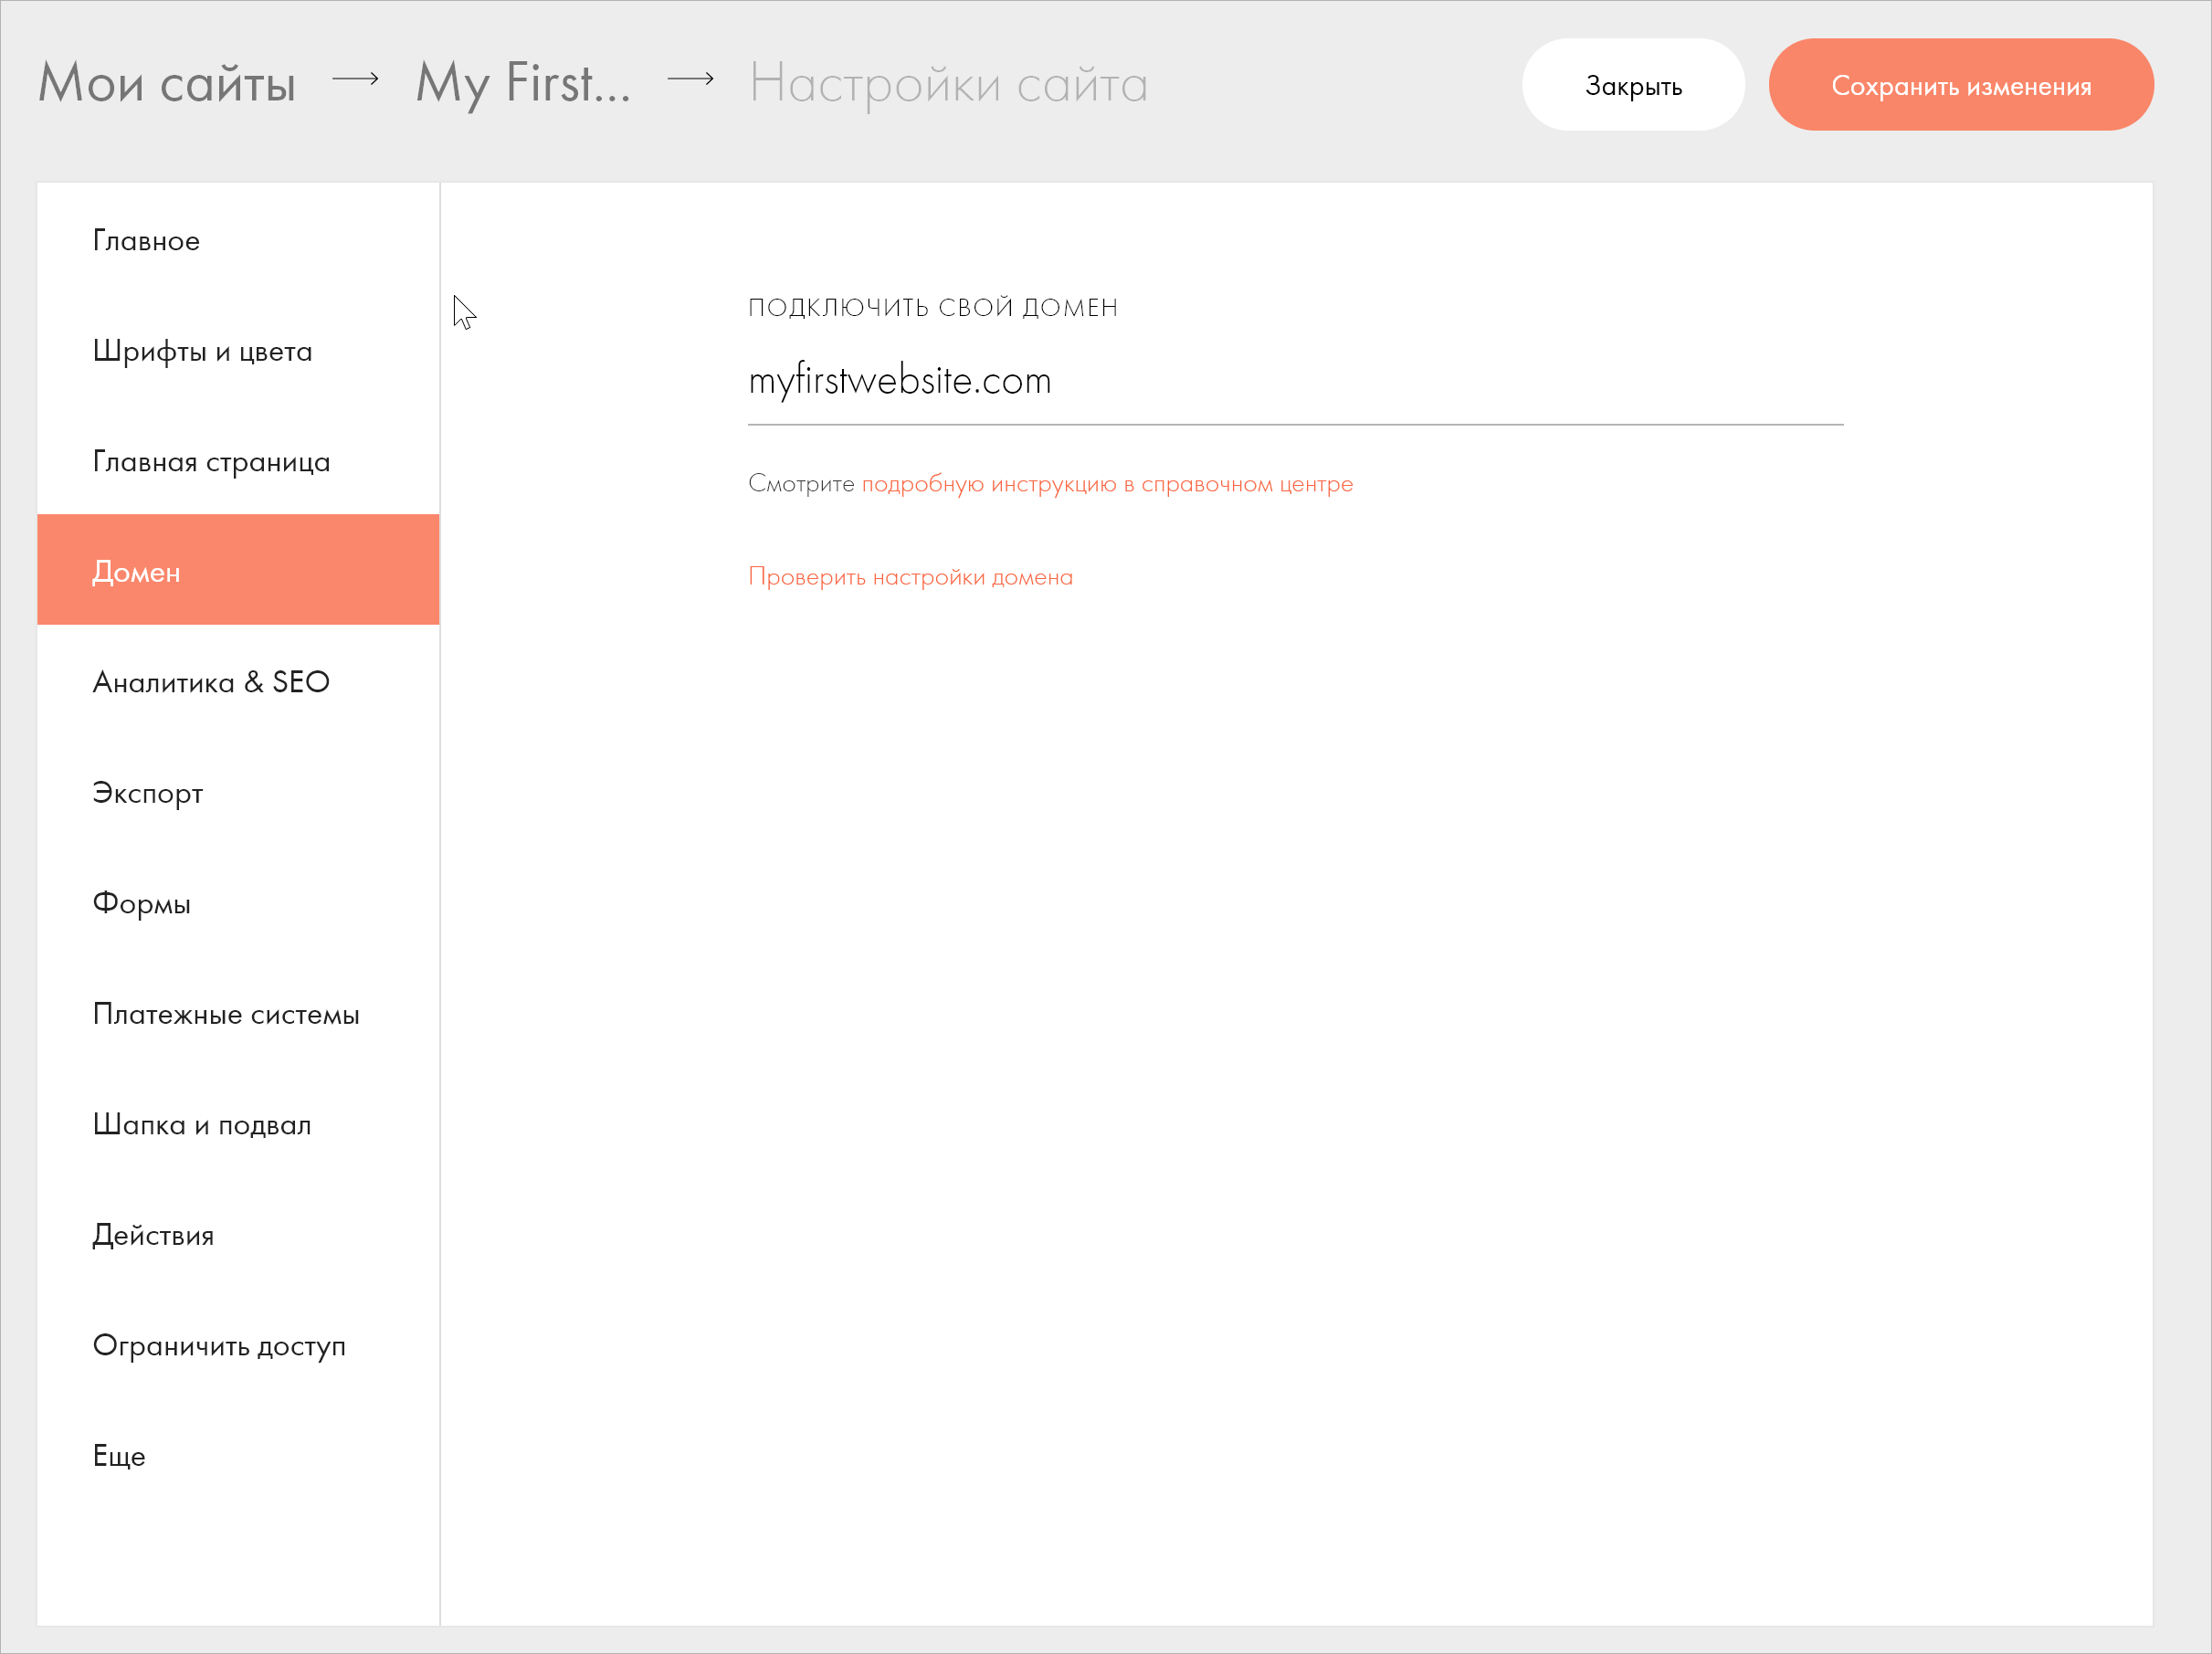Click Проверить настройки домена link
2212x1654 pixels.
coord(910,577)
